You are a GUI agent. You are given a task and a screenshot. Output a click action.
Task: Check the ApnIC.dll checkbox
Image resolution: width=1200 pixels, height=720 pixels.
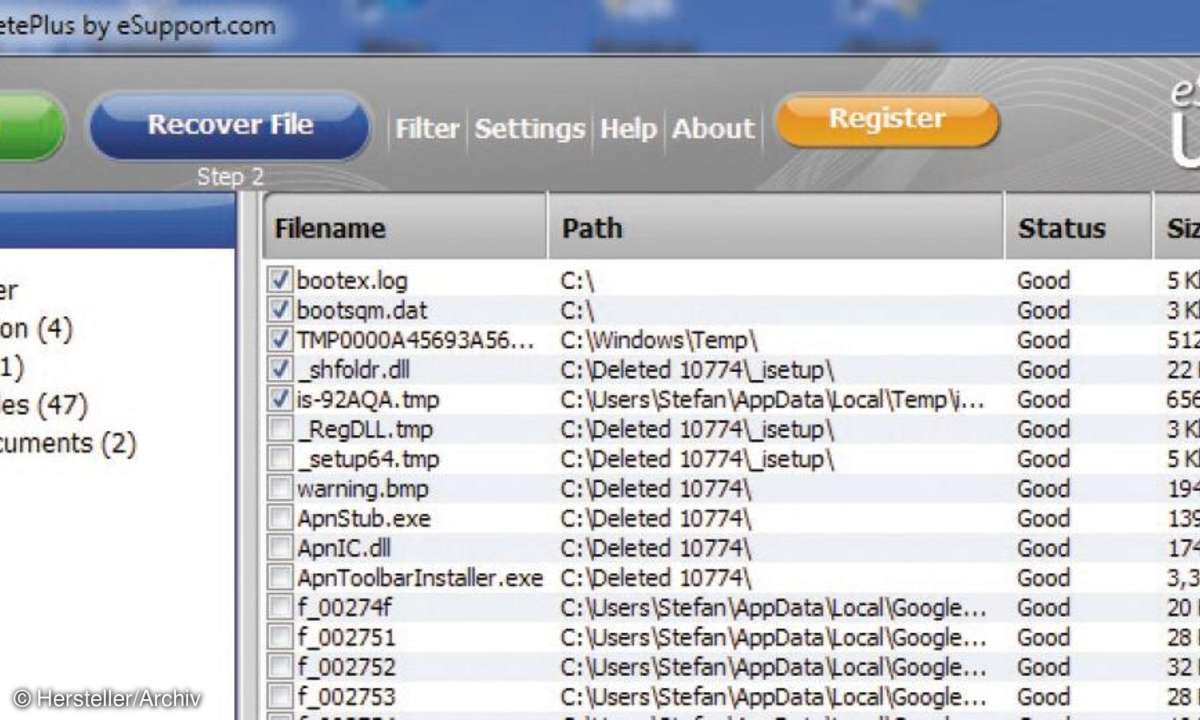point(280,549)
